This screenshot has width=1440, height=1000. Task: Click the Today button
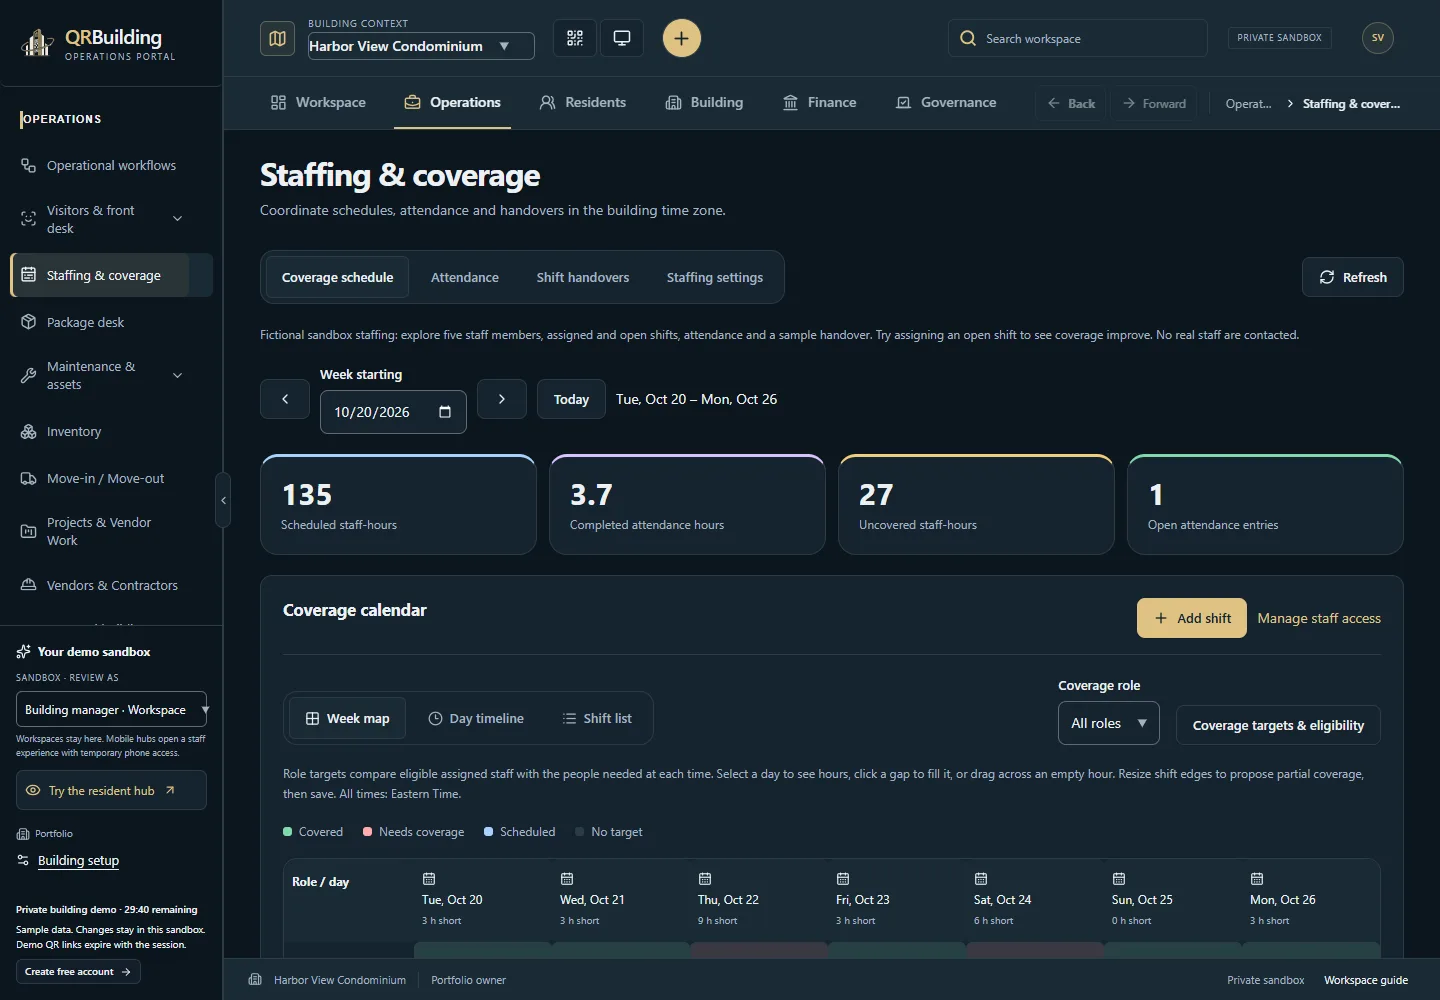571,399
